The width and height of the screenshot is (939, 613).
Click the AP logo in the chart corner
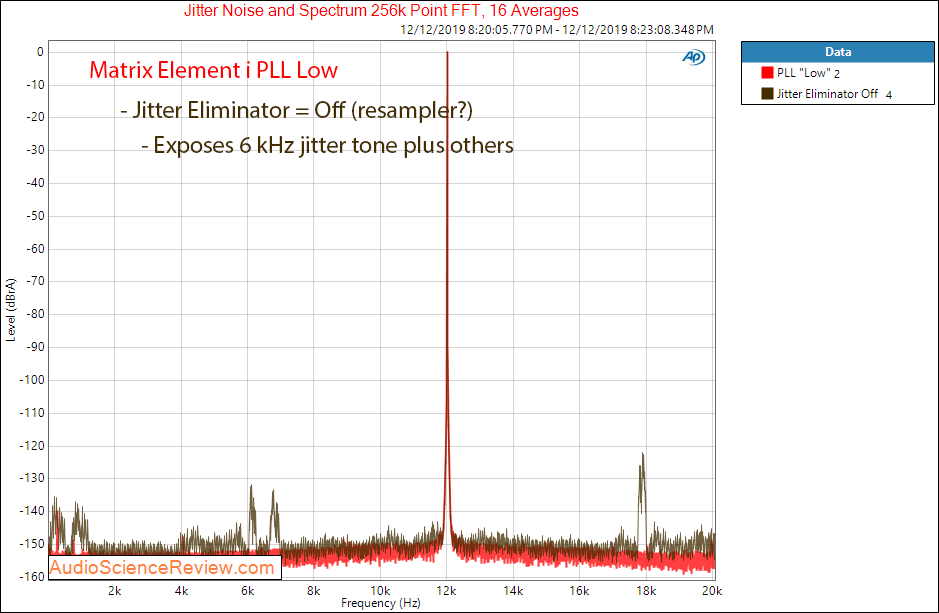point(693,57)
